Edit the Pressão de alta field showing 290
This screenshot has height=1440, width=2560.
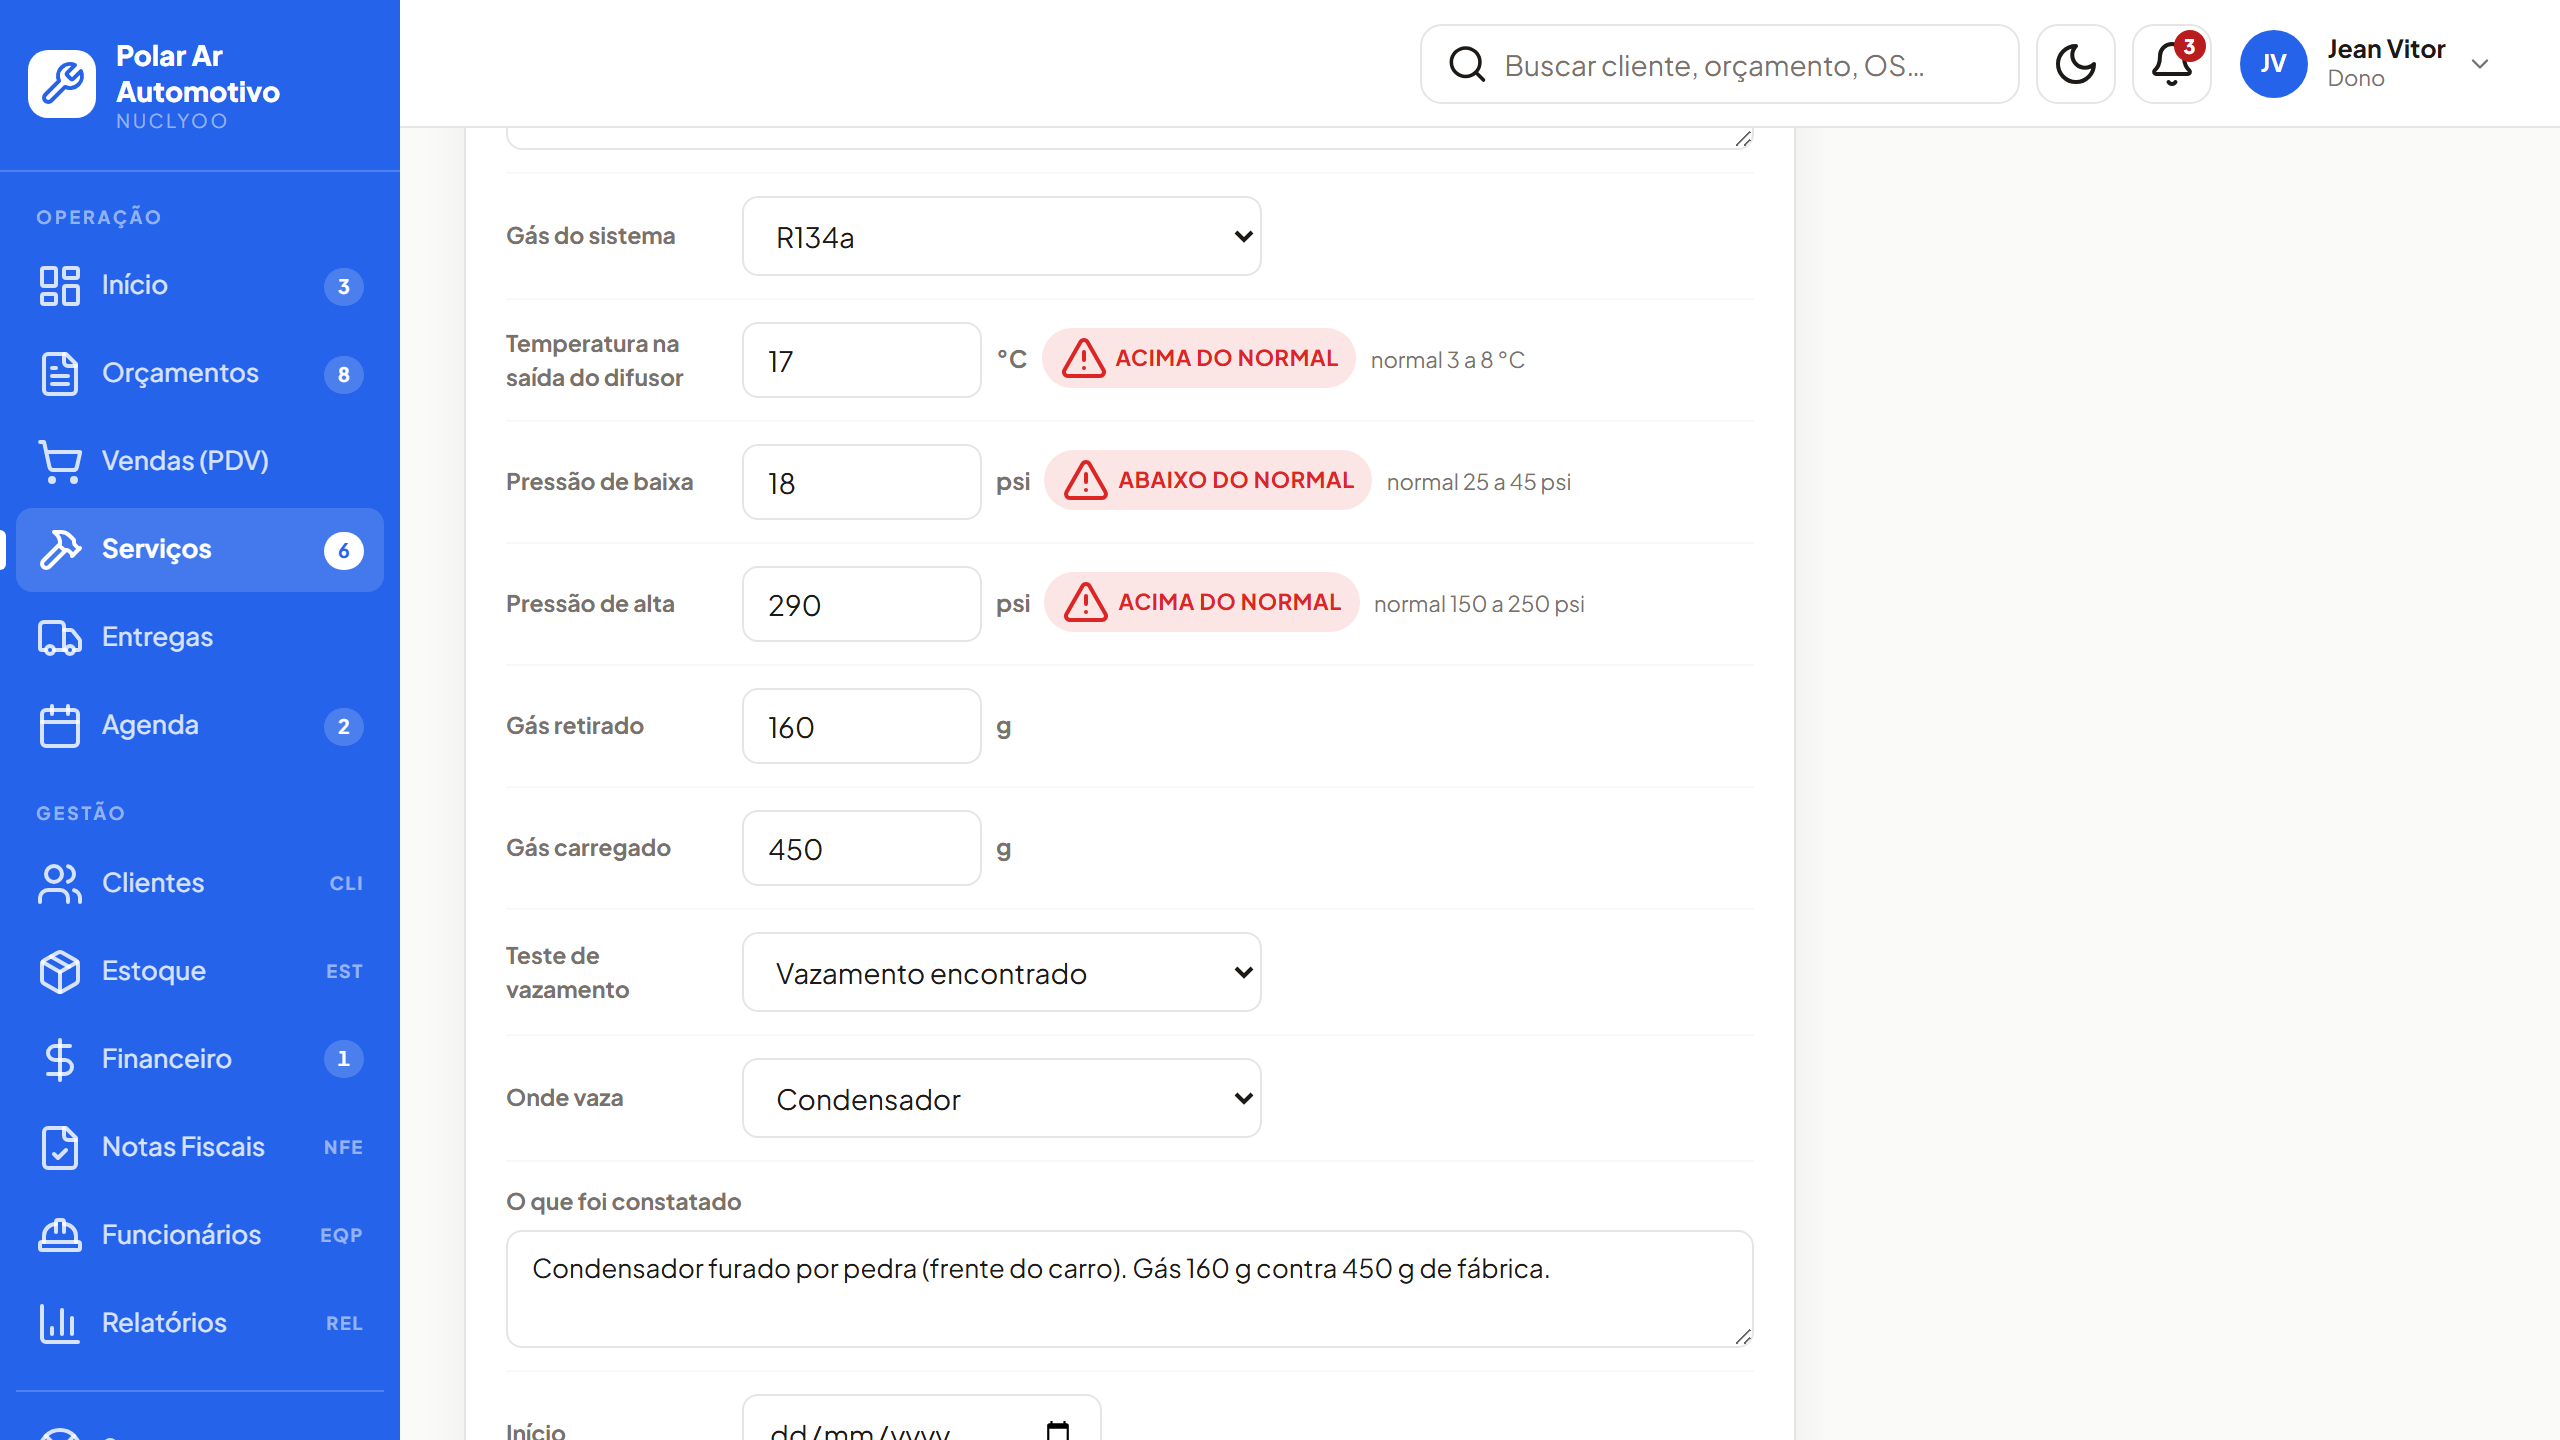click(x=862, y=605)
